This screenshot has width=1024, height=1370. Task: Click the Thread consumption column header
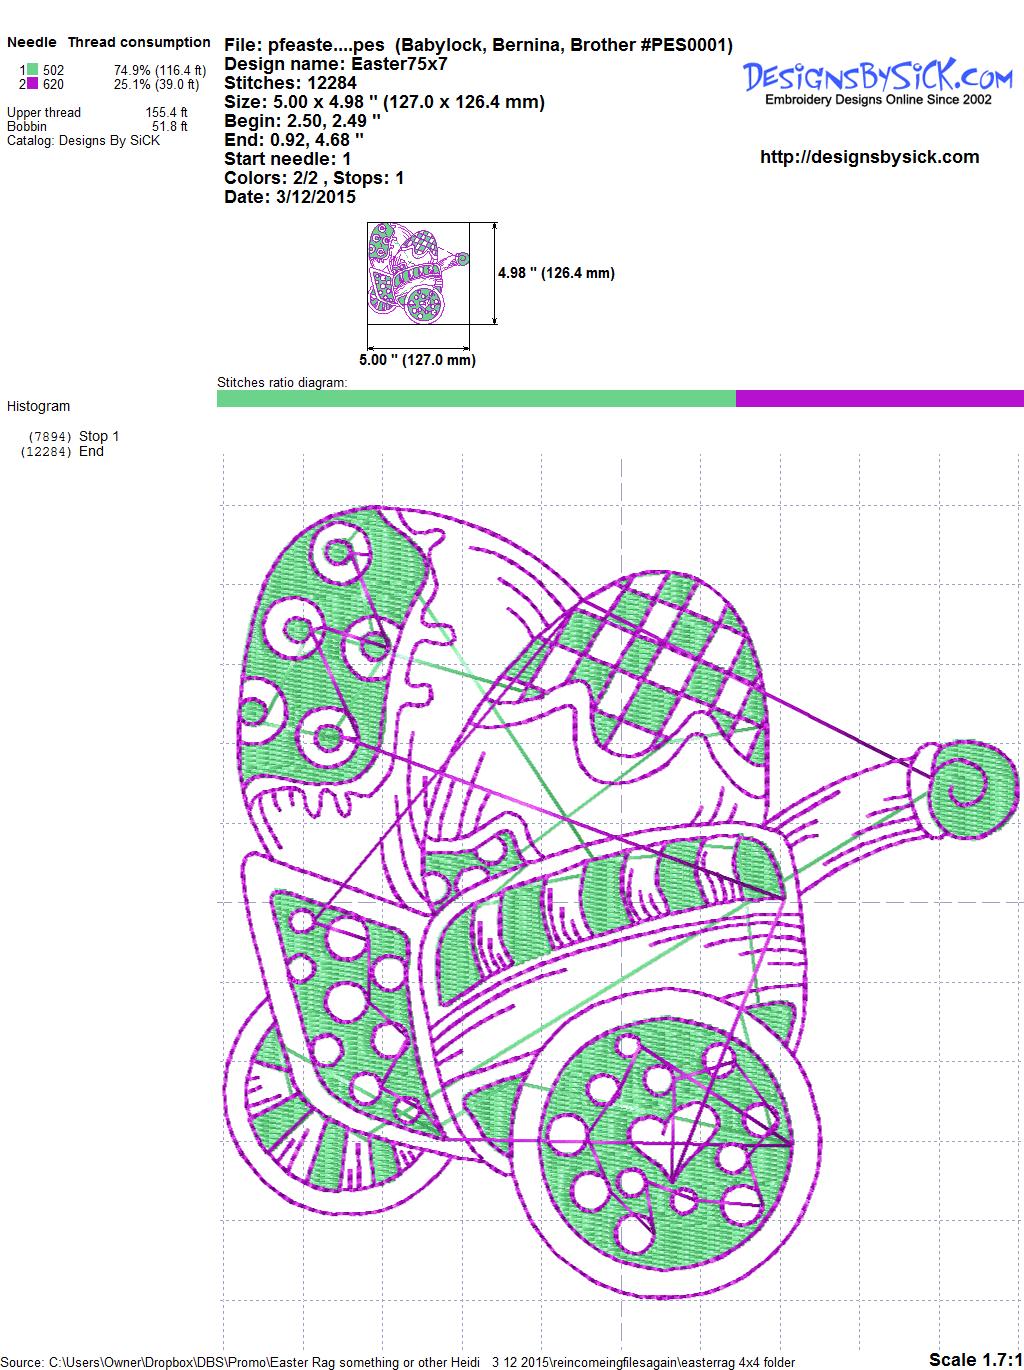pyautogui.click(x=139, y=42)
